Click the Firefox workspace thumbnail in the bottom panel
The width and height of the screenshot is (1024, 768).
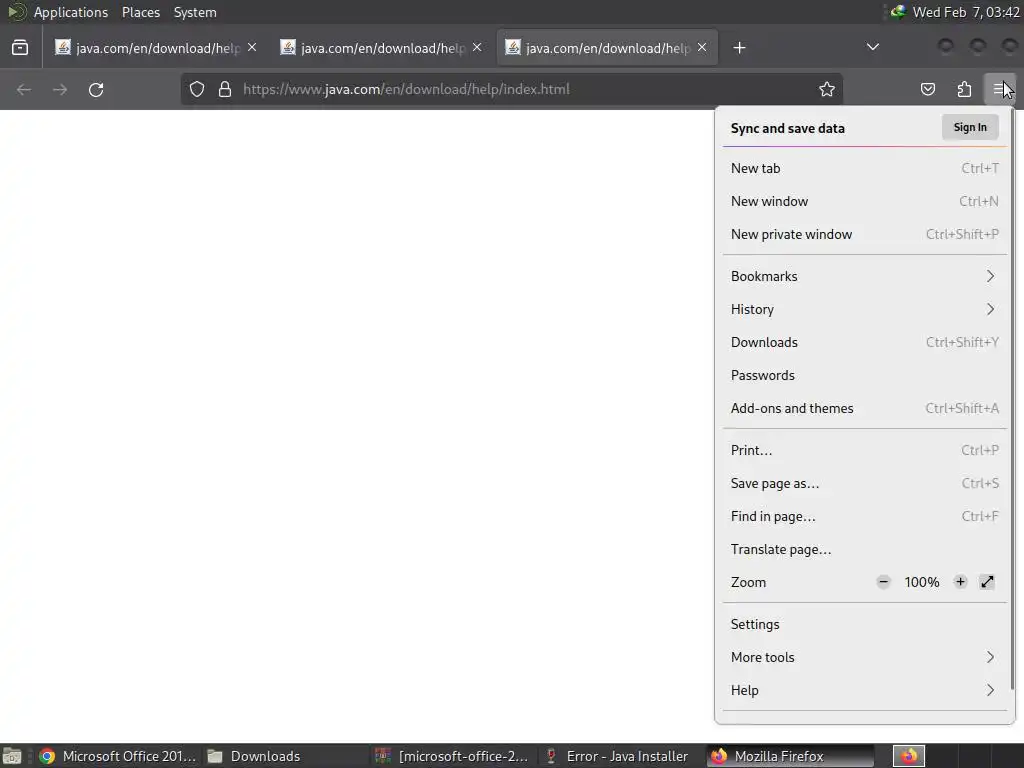click(909, 756)
